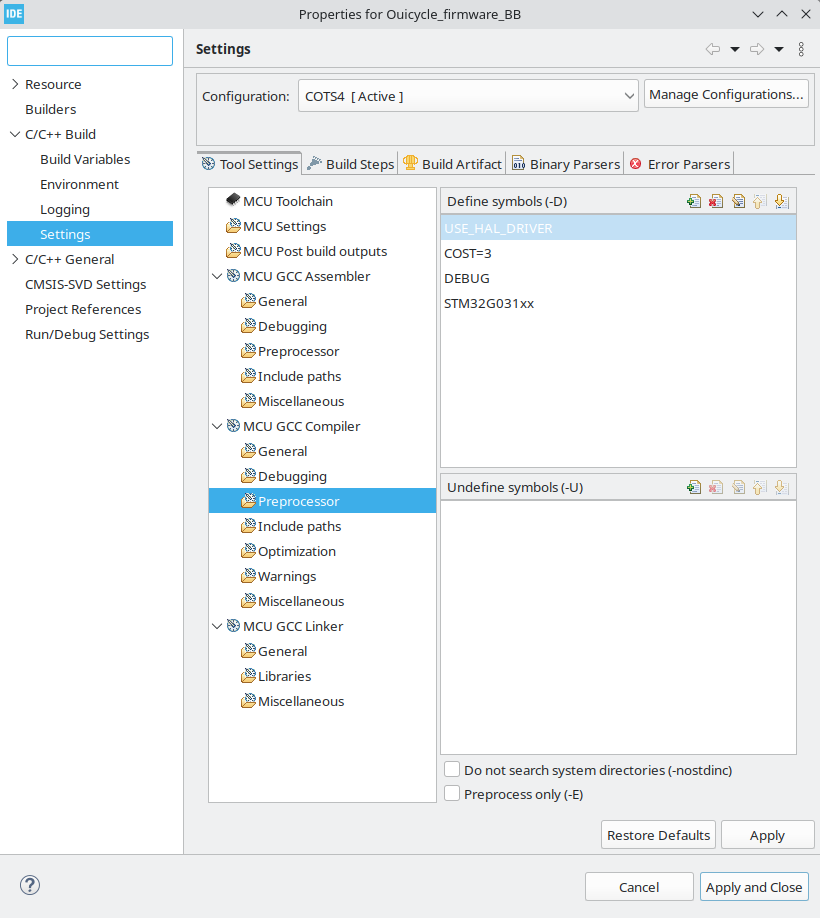The image size is (820, 918).
Task: Switch to Tool Settings tab
Action: click(x=250, y=164)
